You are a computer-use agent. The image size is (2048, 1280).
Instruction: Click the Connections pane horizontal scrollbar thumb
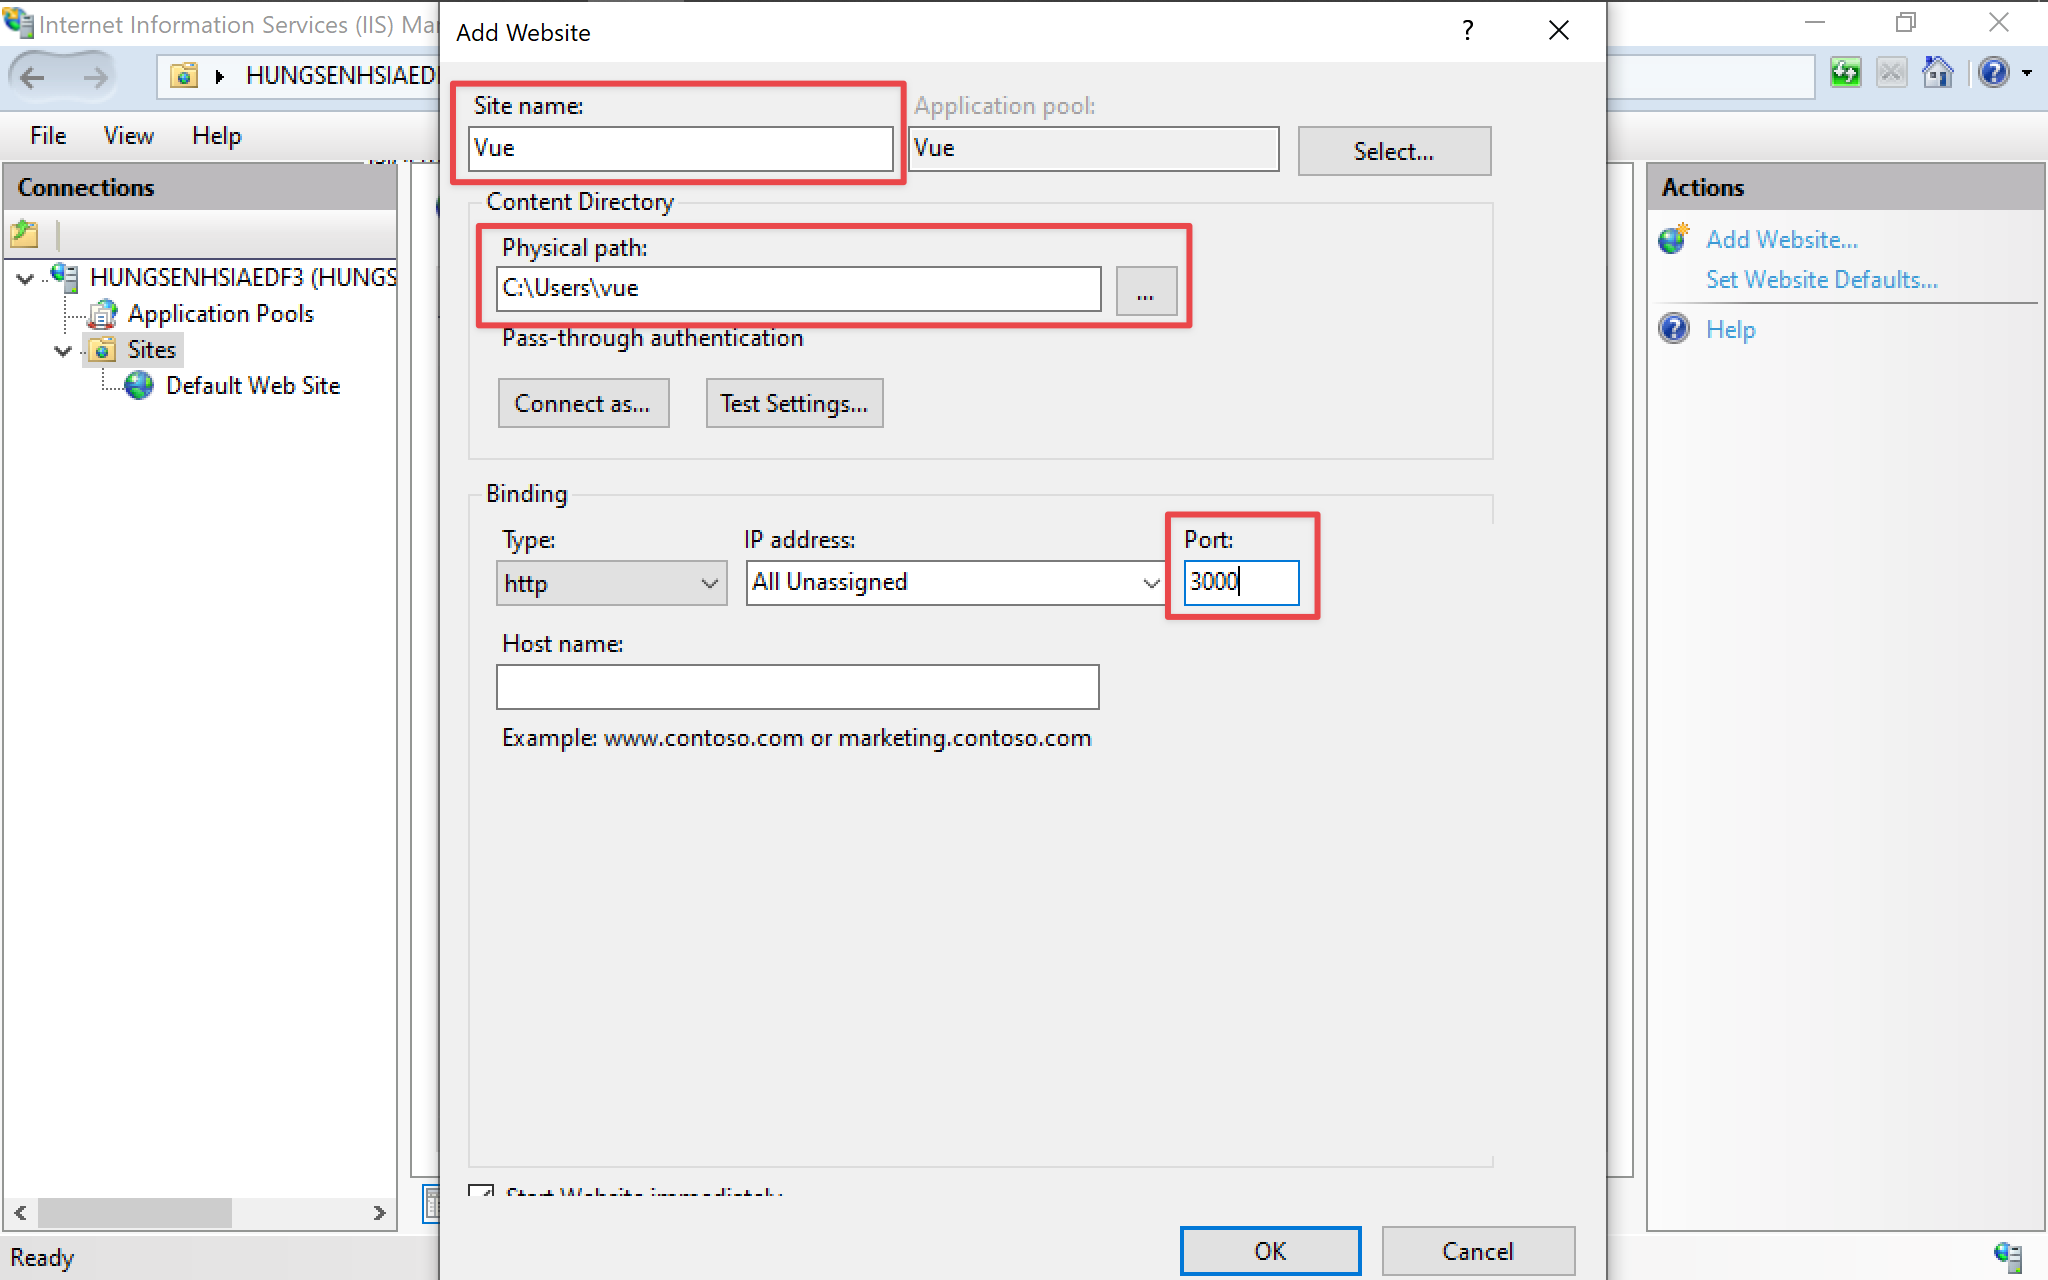coord(135,1213)
